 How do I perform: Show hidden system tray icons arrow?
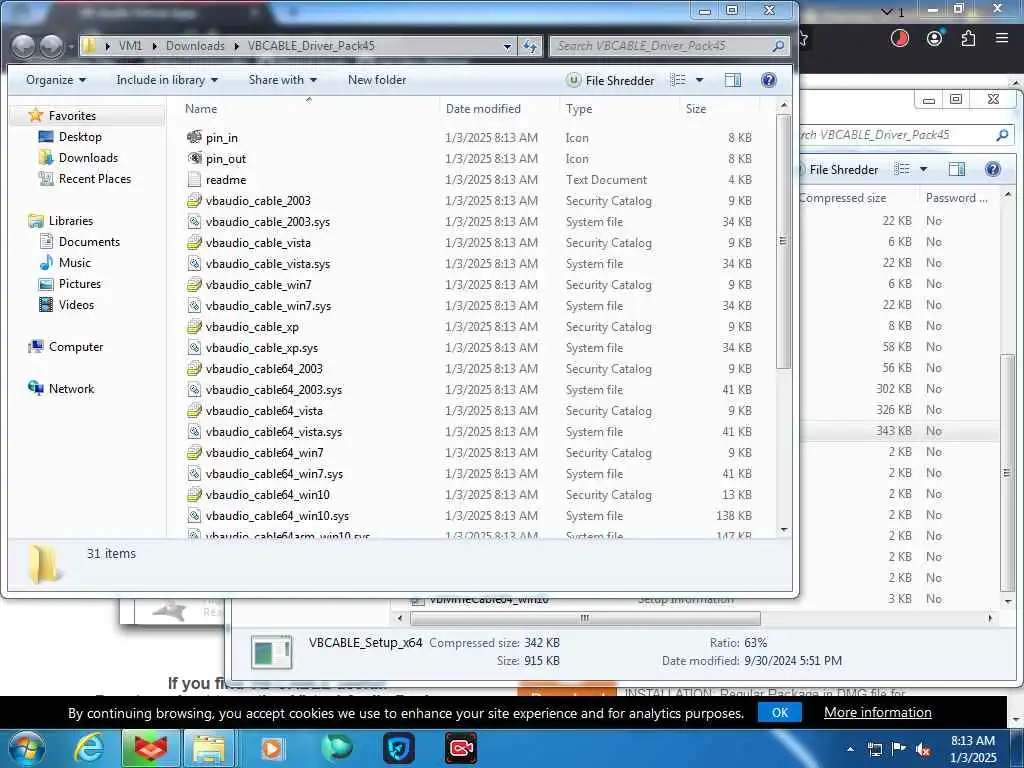click(850, 750)
